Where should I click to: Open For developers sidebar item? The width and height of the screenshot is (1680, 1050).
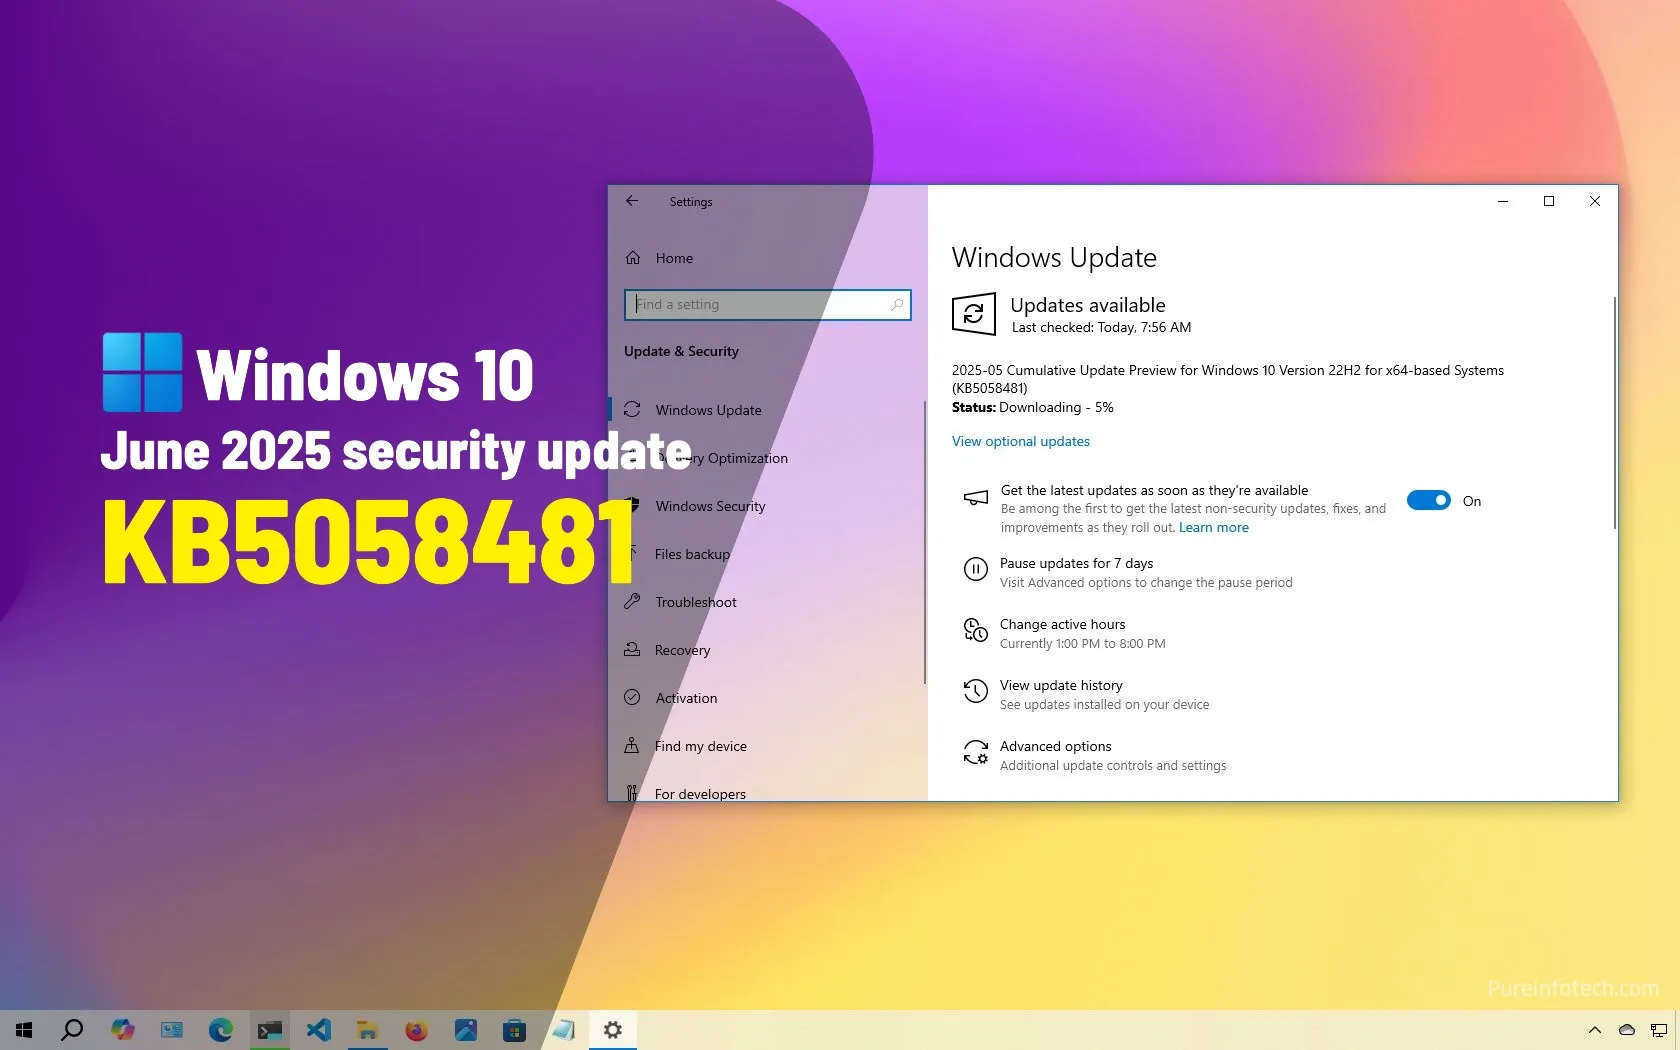(x=700, y=794)
